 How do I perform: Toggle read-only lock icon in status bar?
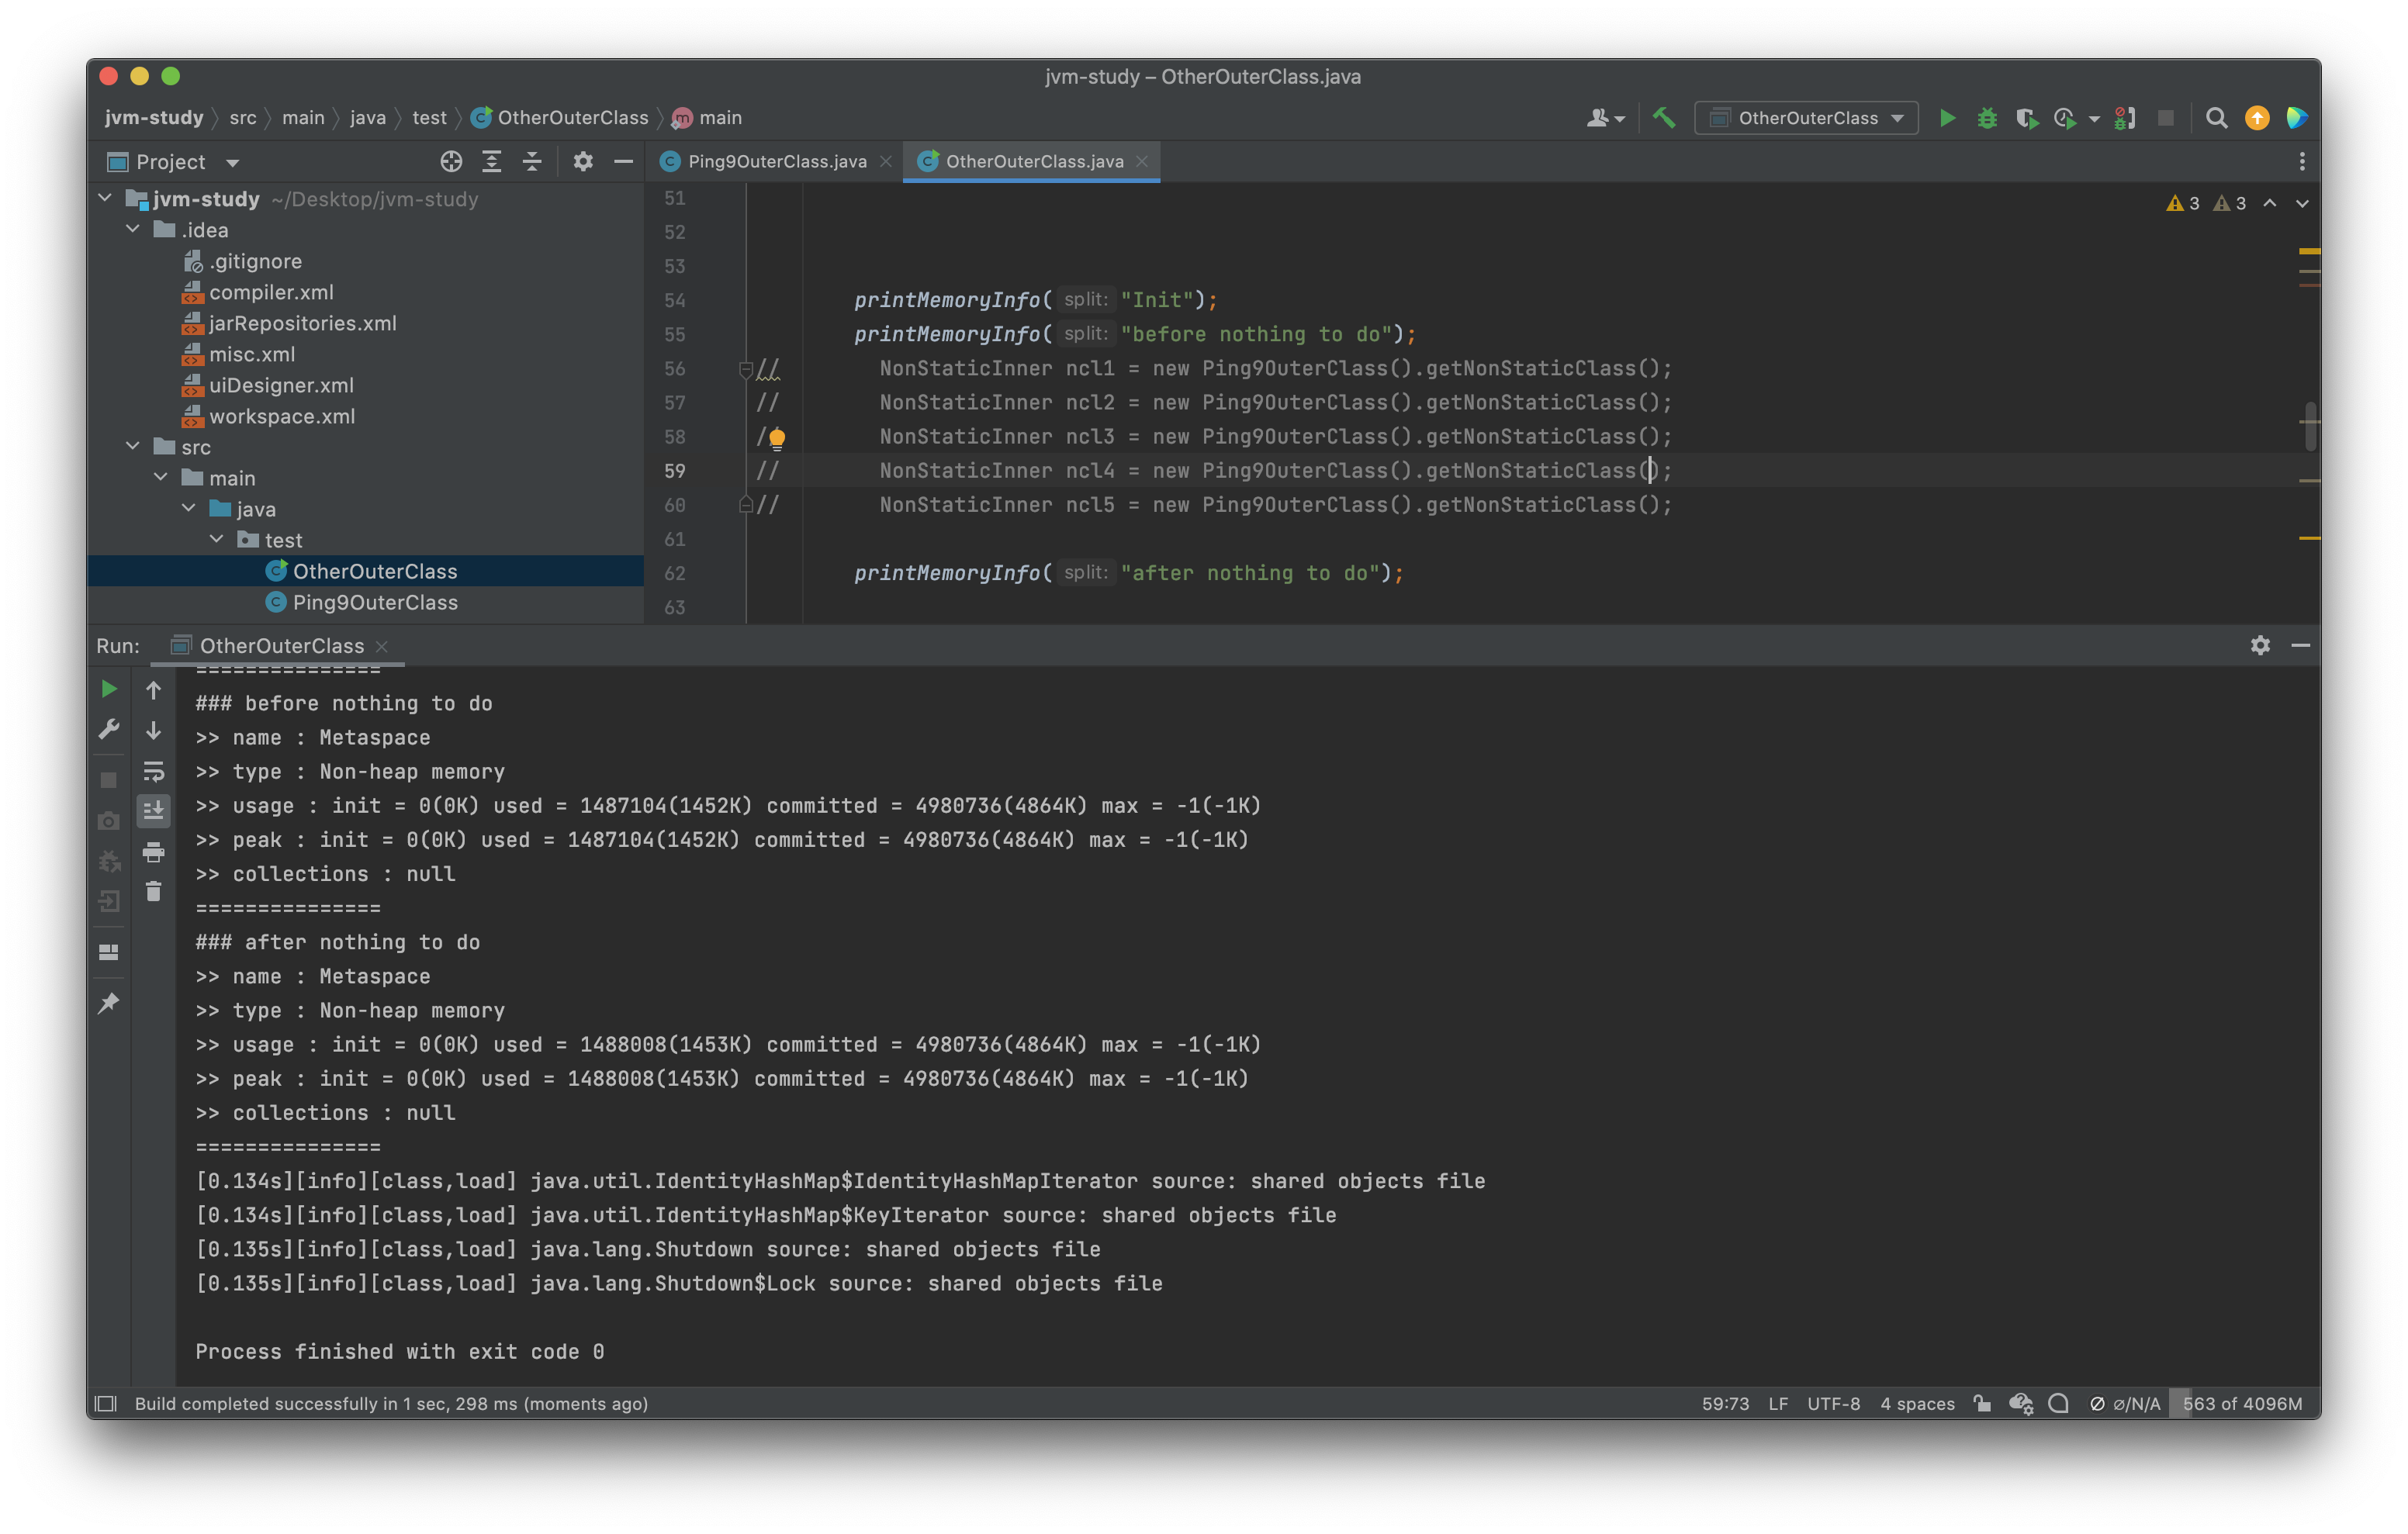point(1982,1403)
